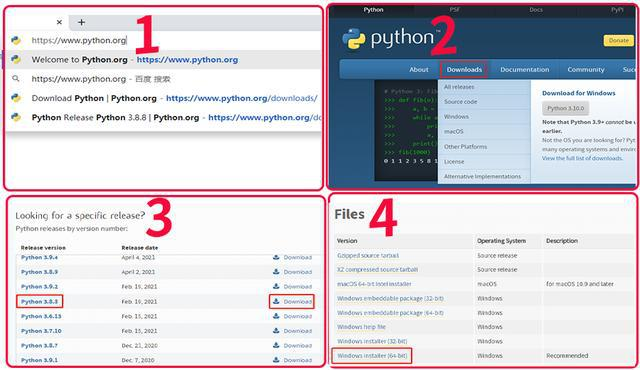
Task: Open the Python 3.9.1 release link
Action: (39, 361)
